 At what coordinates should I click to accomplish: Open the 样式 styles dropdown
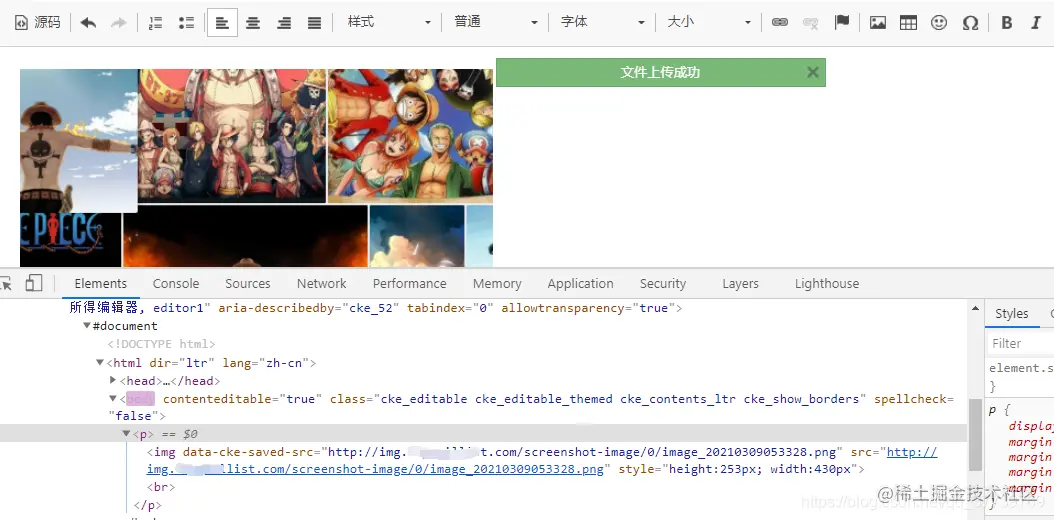coord(388,22)
